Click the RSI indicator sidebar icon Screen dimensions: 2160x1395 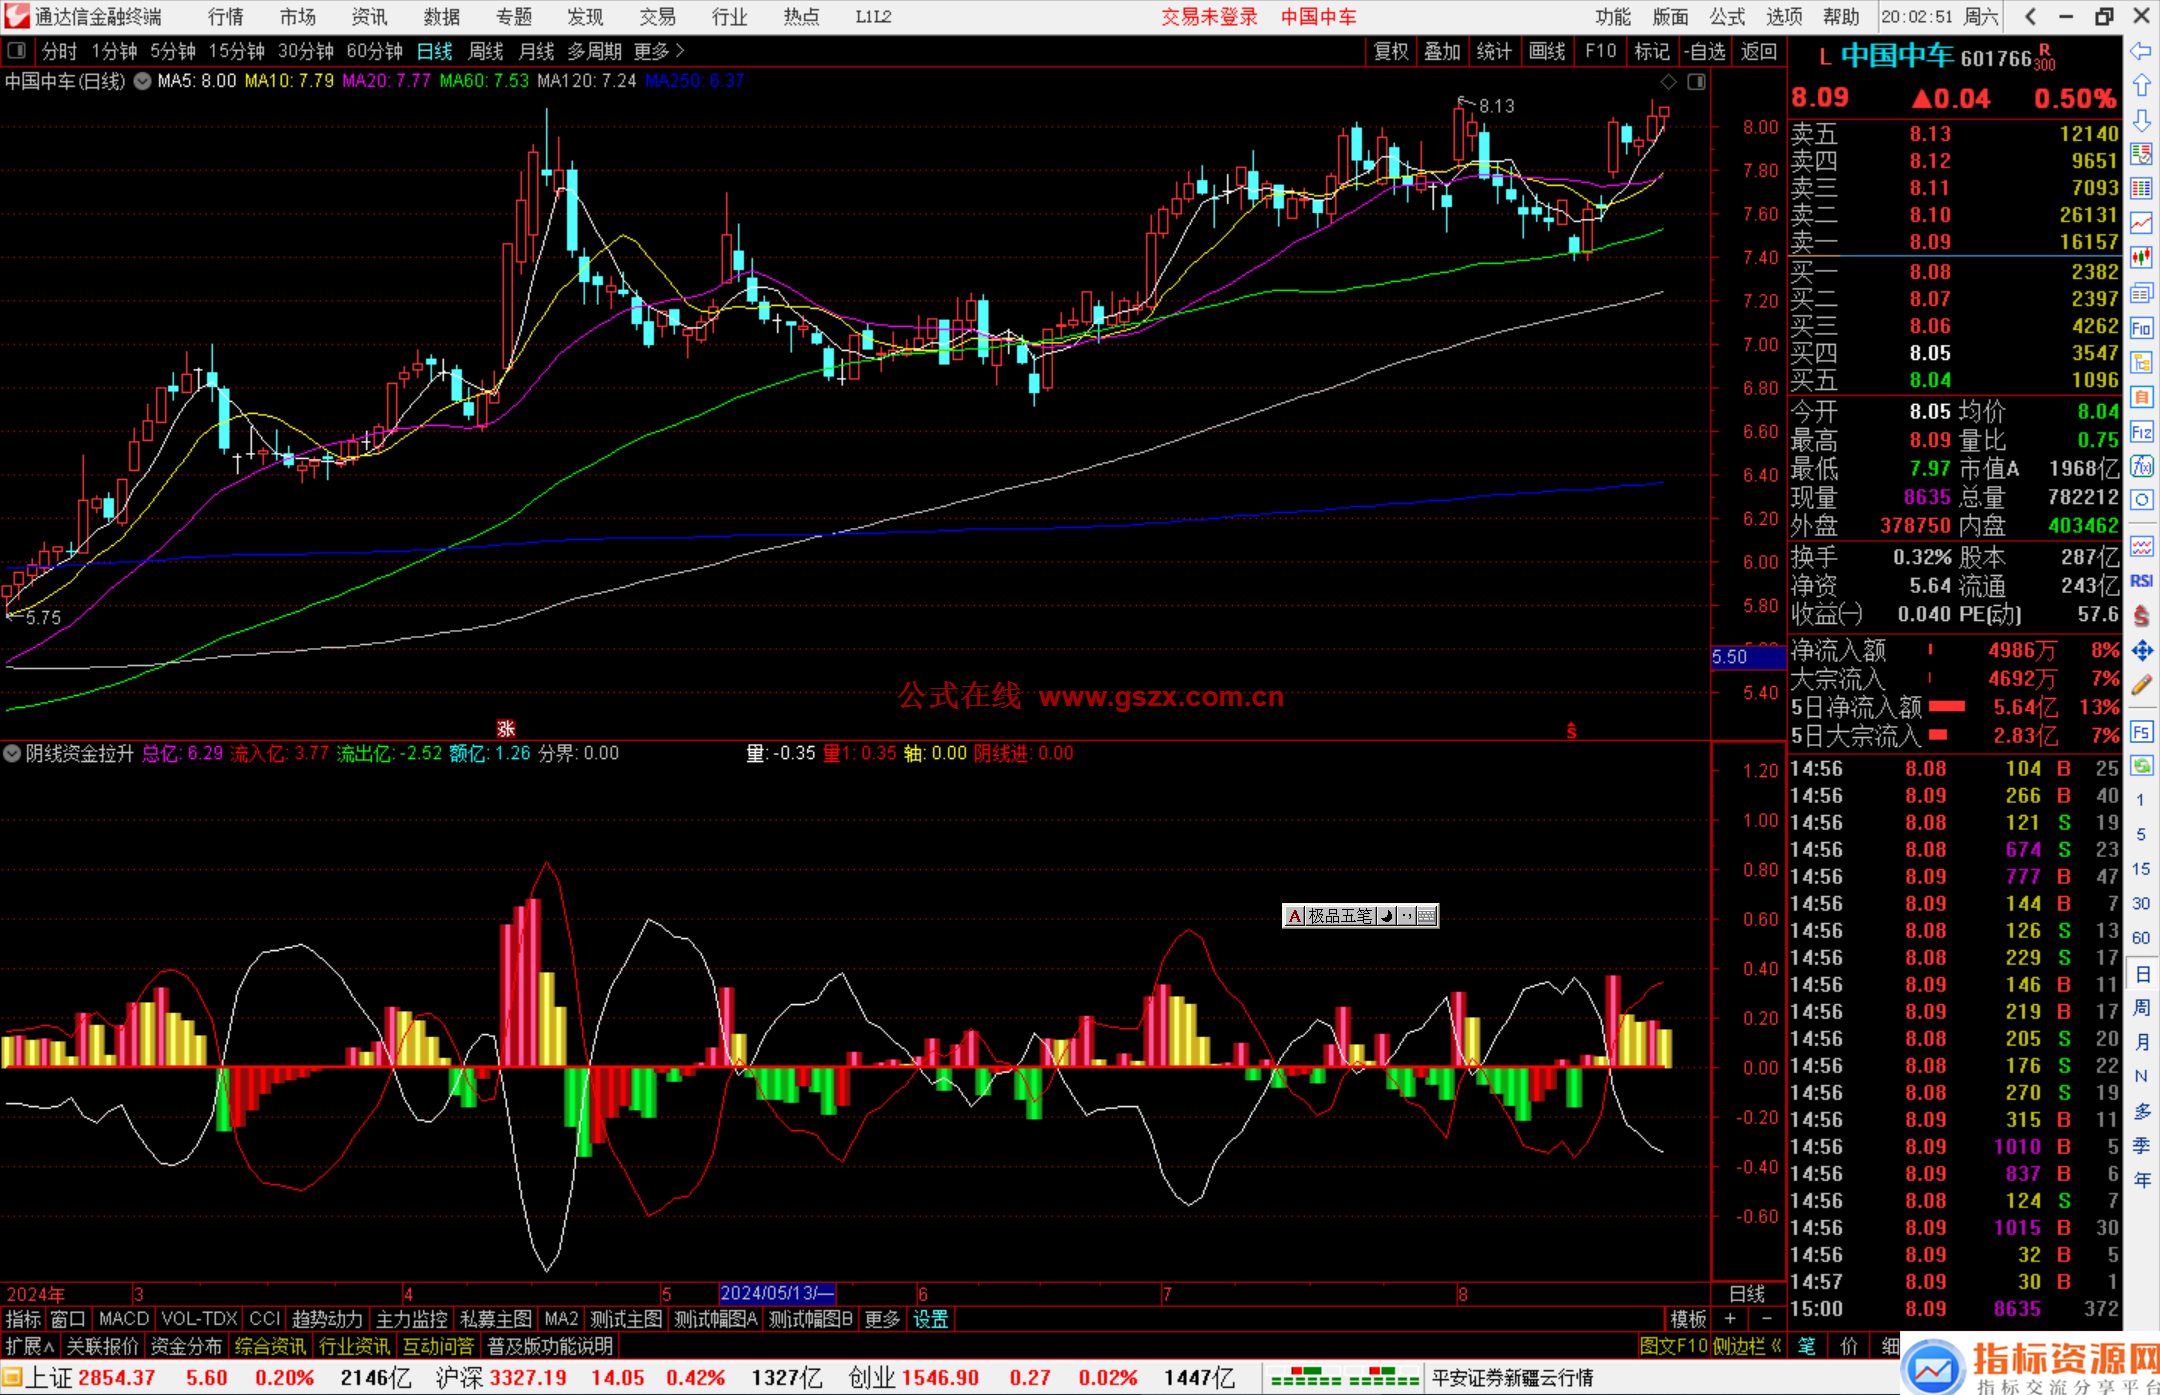coord(2141,581)
